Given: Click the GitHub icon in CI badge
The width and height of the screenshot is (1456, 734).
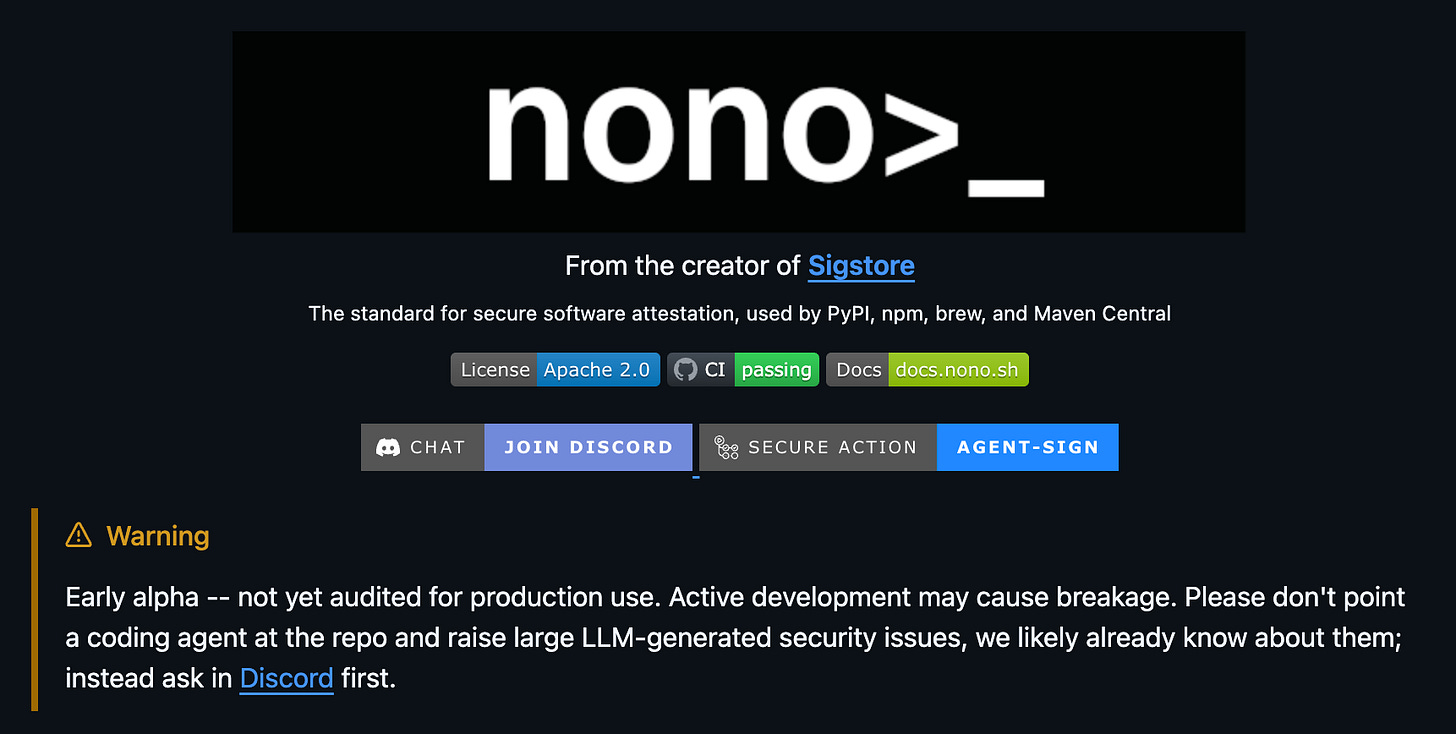Looking at the screenshot, I should click(686, 369).
